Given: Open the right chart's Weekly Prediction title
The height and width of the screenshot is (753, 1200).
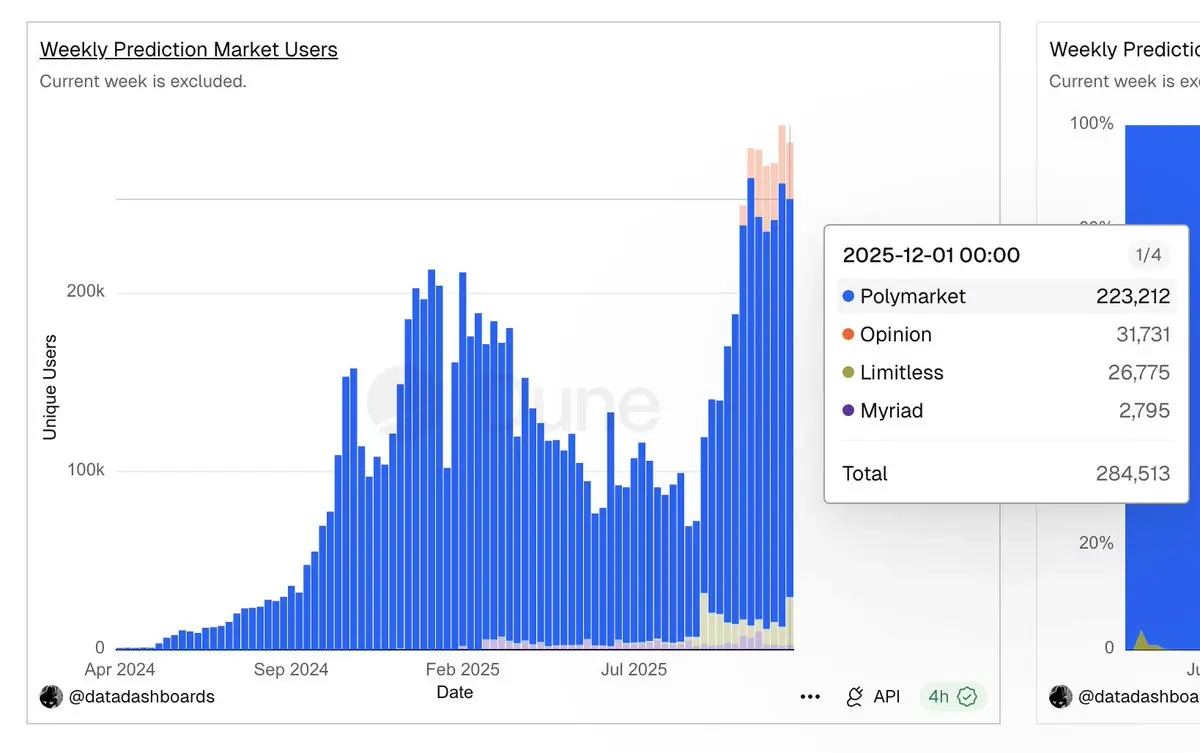Looking at the screenshot, I should click(1124, 49).
